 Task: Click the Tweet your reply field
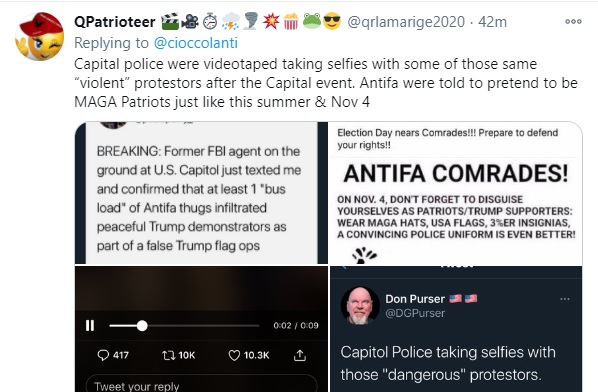pyautogui.click(x=201, y=384)
